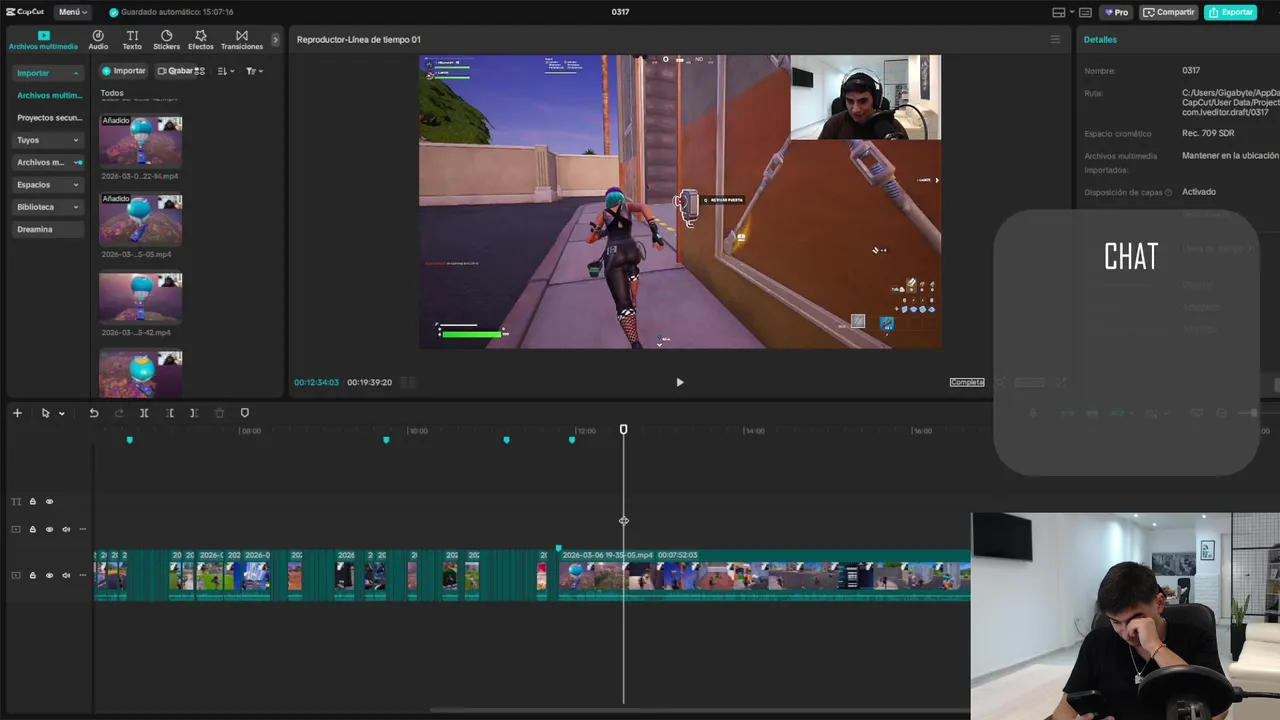
Task: Trim clip right of playhead
Action: coord(194,413)
